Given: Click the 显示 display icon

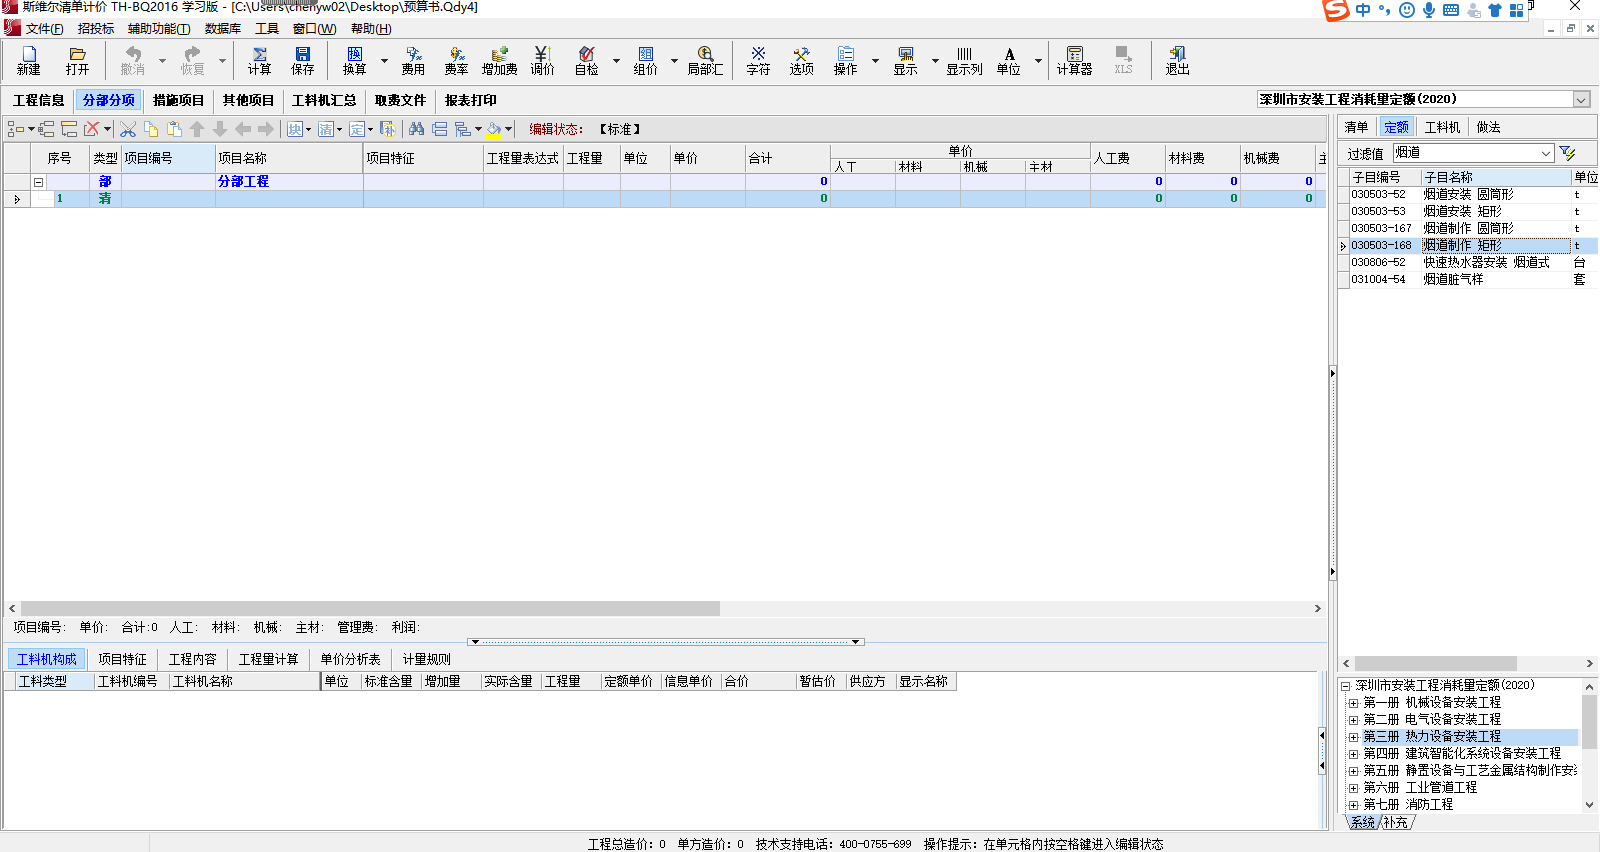Looking at the screenshot, I should click(x=905, y=61).
